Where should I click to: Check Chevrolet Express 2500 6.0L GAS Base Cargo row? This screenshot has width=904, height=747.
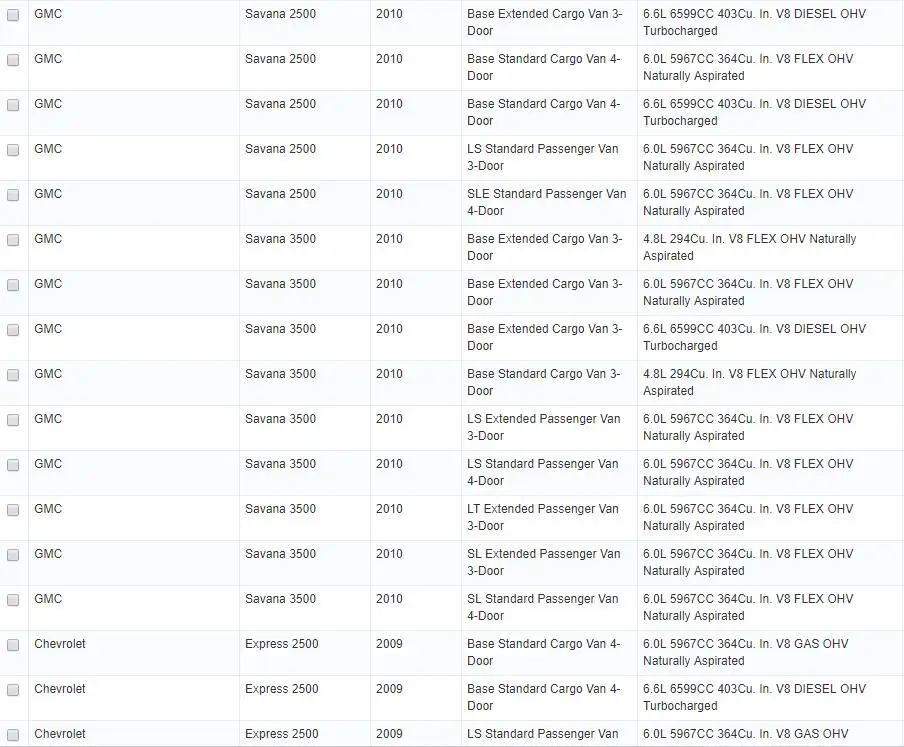click(x=13, y=644)
